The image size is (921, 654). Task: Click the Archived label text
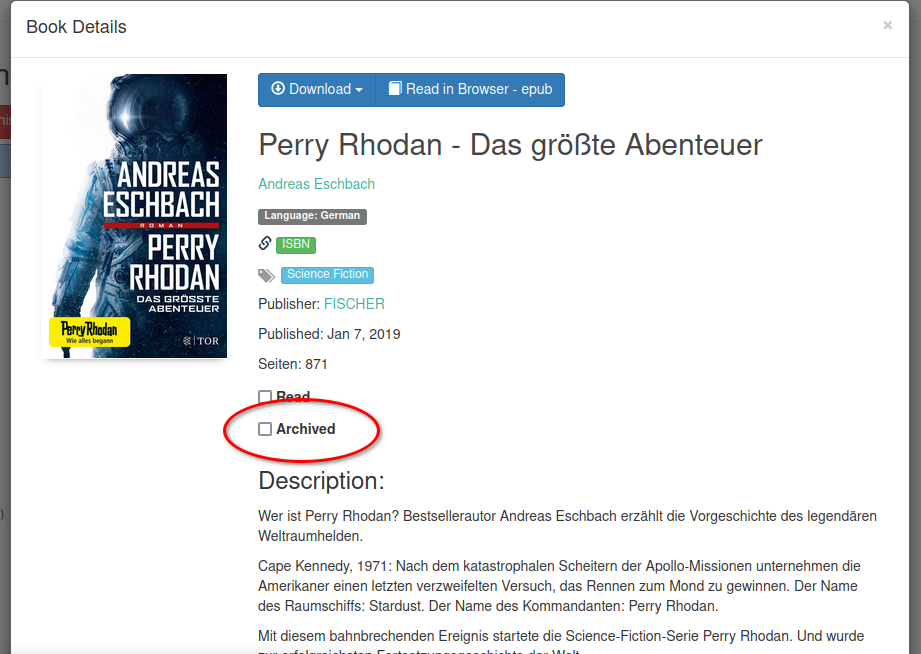point(305,429)
